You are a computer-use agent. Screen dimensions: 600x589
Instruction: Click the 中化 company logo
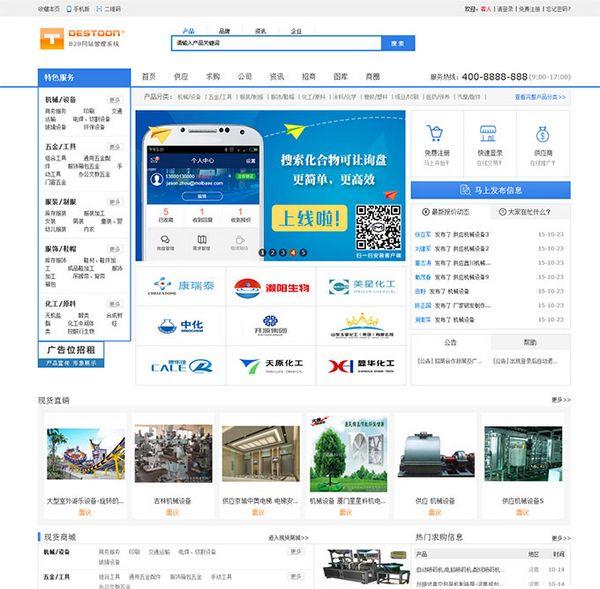point(181,326)
